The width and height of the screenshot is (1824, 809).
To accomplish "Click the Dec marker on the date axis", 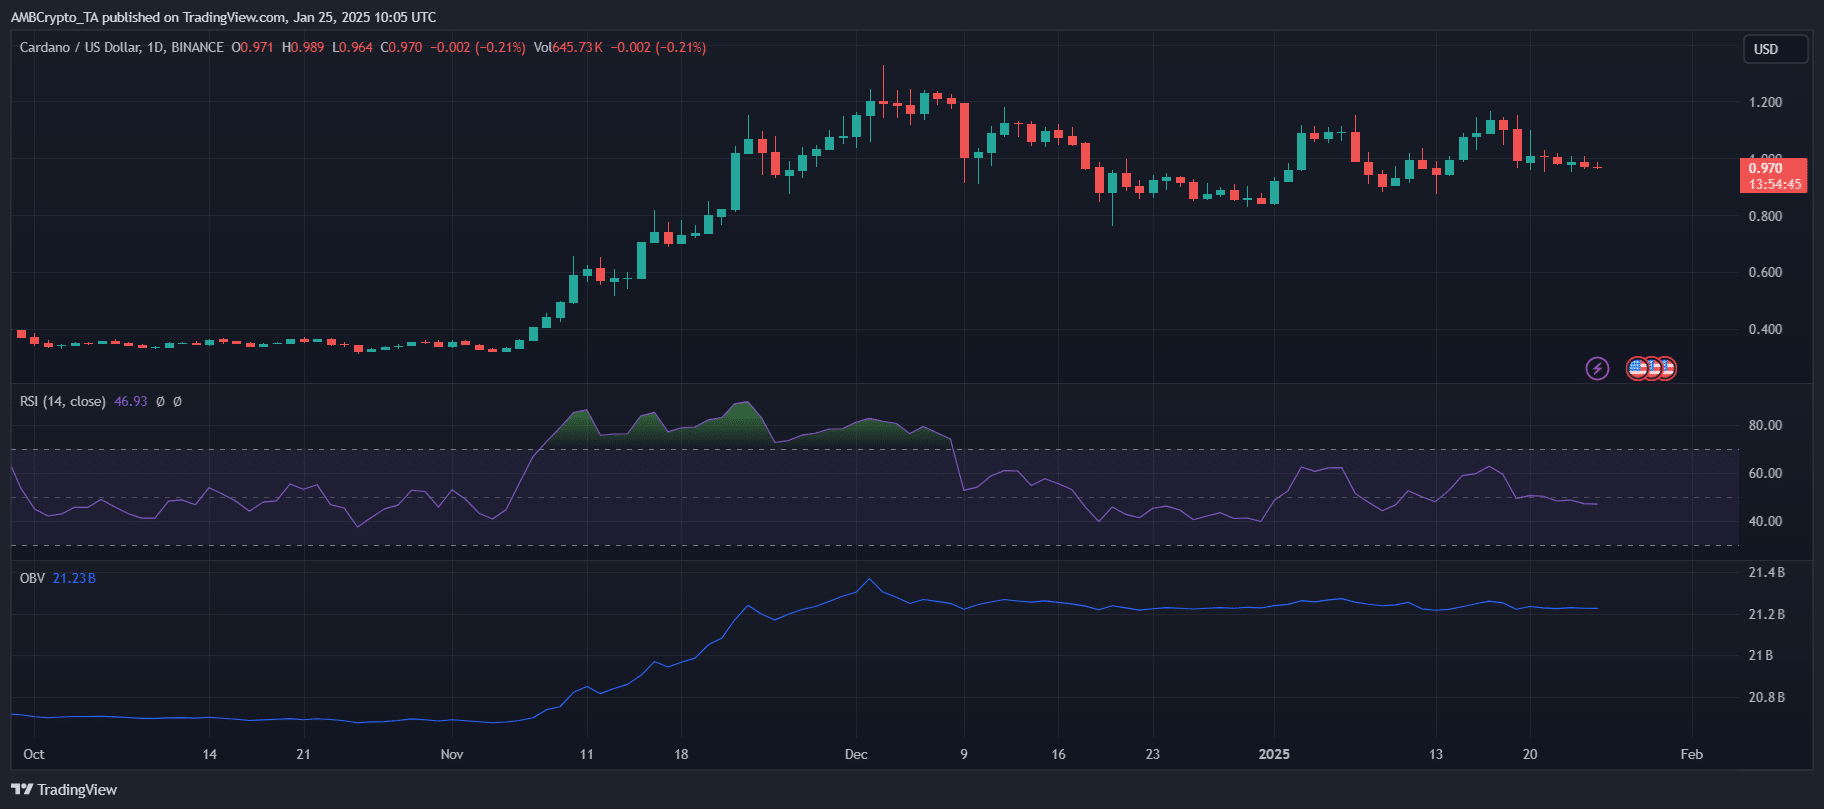I will [x=856, y=754].
